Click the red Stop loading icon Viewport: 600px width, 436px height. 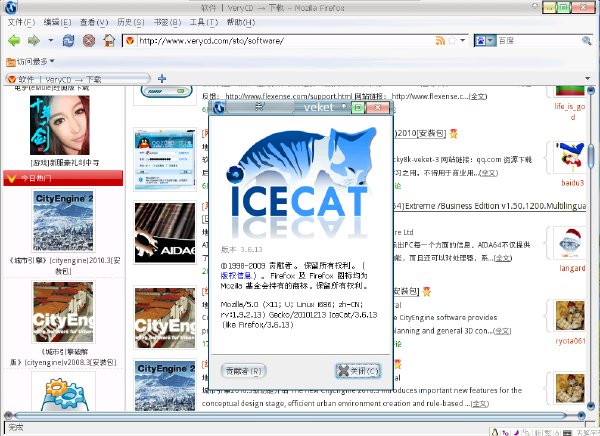(89, 40)
